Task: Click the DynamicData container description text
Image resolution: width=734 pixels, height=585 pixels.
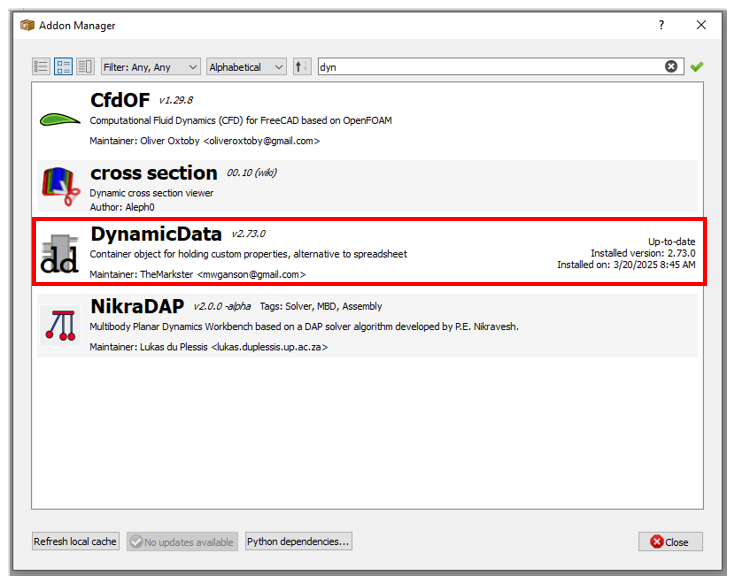Action: coord(248,254)
